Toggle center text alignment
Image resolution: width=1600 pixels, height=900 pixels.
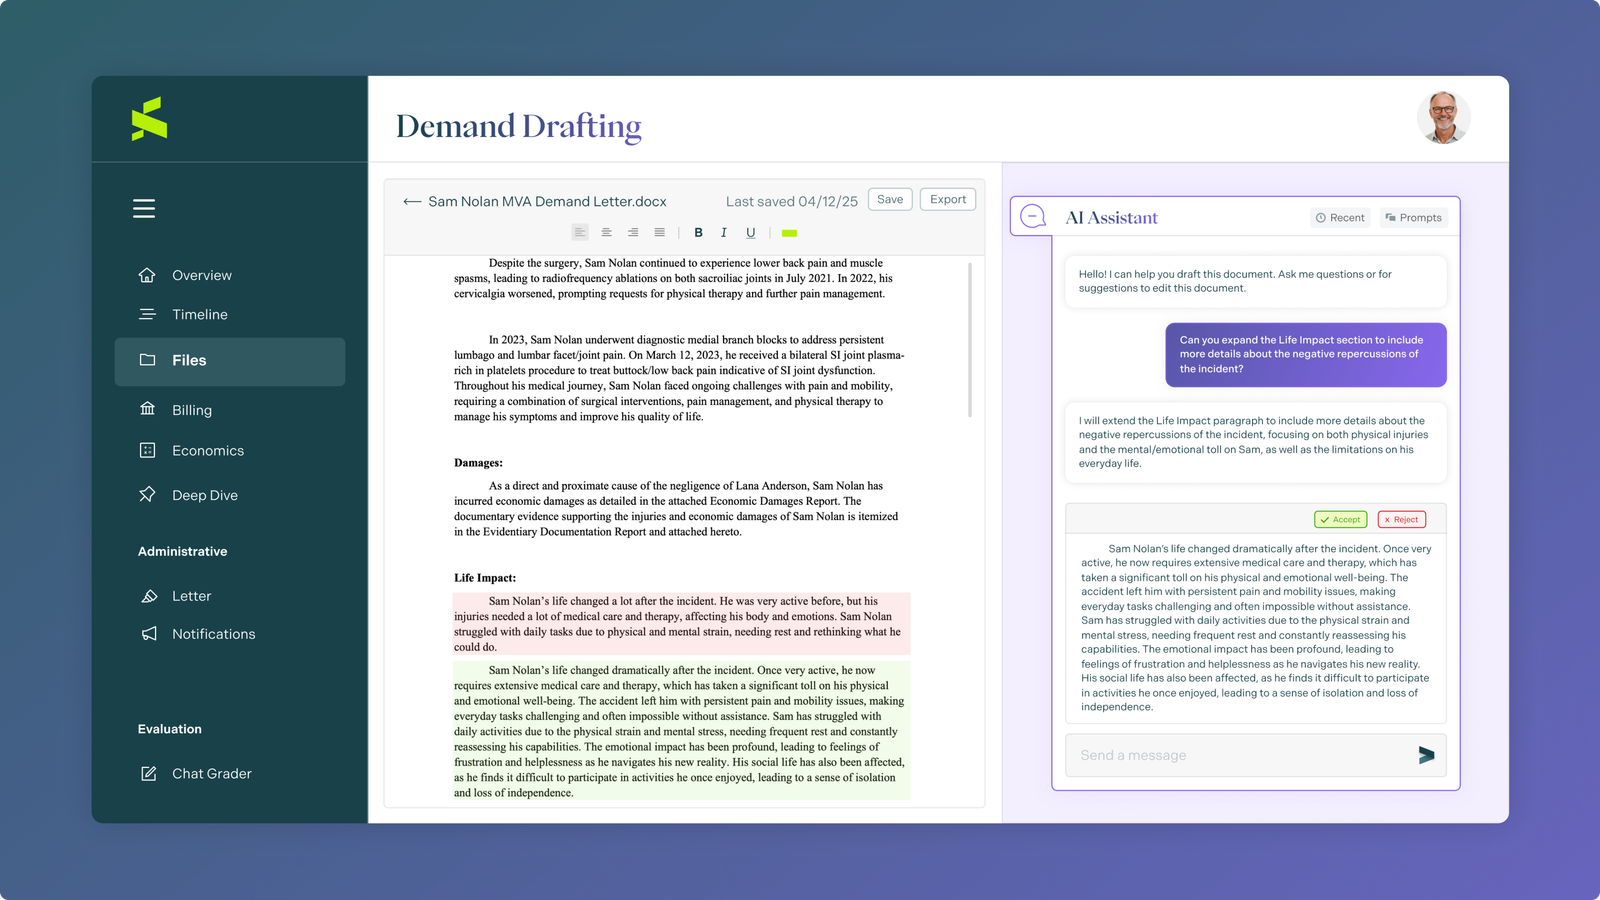click(606, 232)
